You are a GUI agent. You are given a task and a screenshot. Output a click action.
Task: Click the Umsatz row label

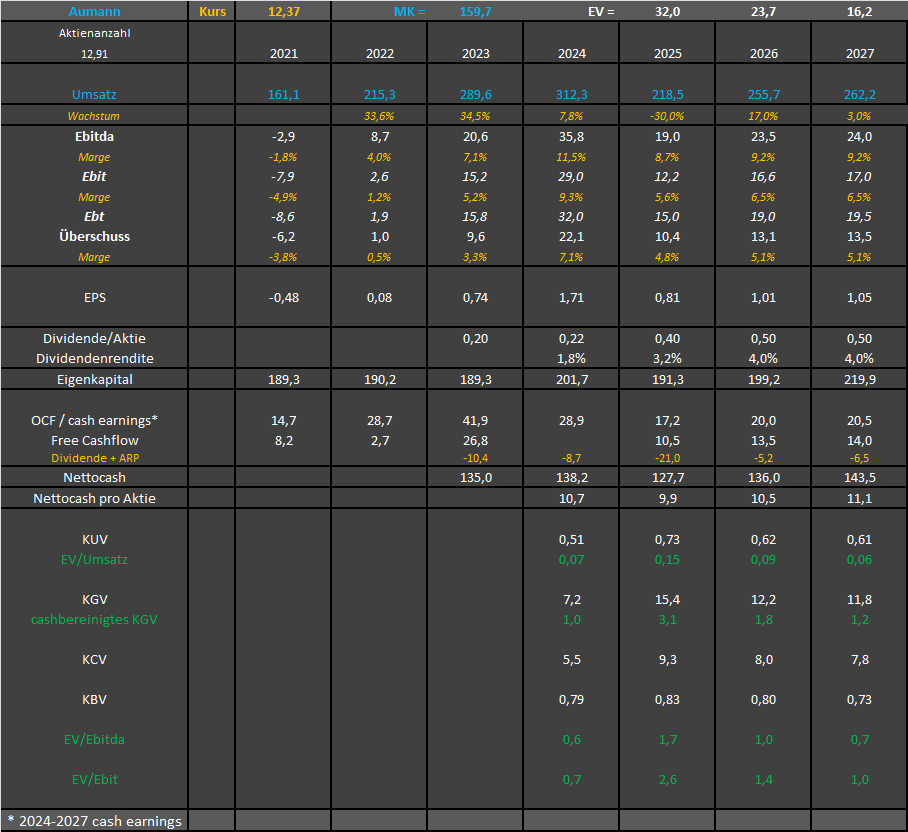point(94,95)
